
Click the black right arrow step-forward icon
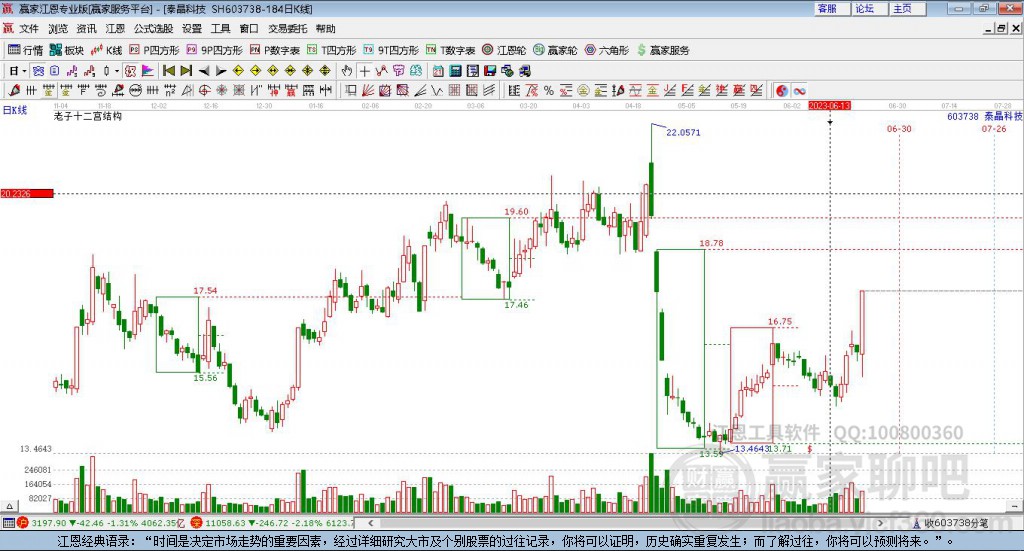pyautogui.click(x=221, y=71)
